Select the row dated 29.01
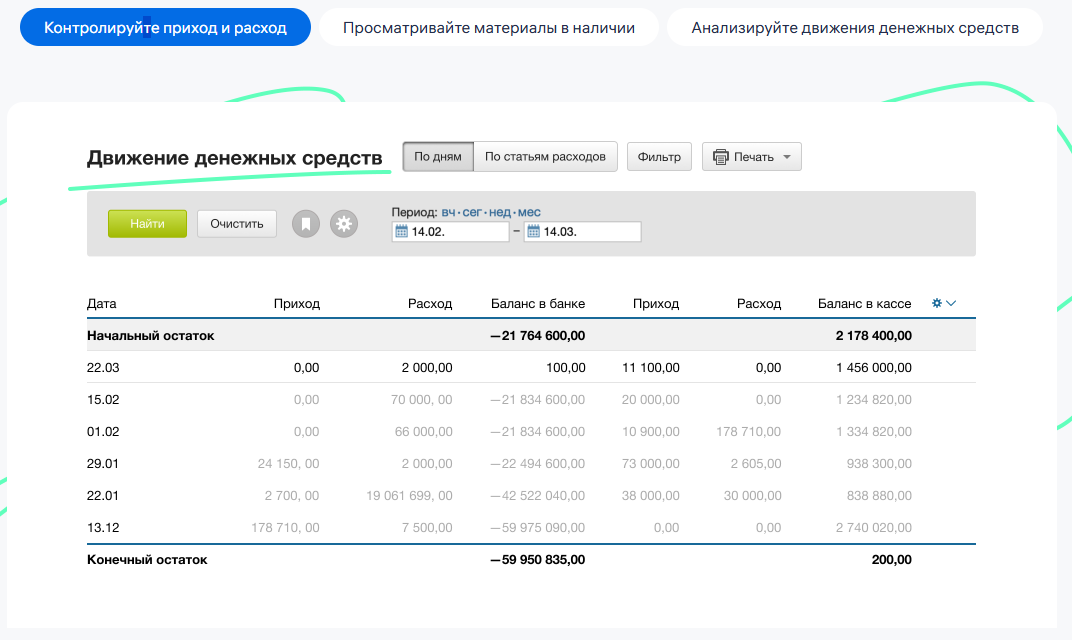1072x640 pixels. click(x=531, y=464)
